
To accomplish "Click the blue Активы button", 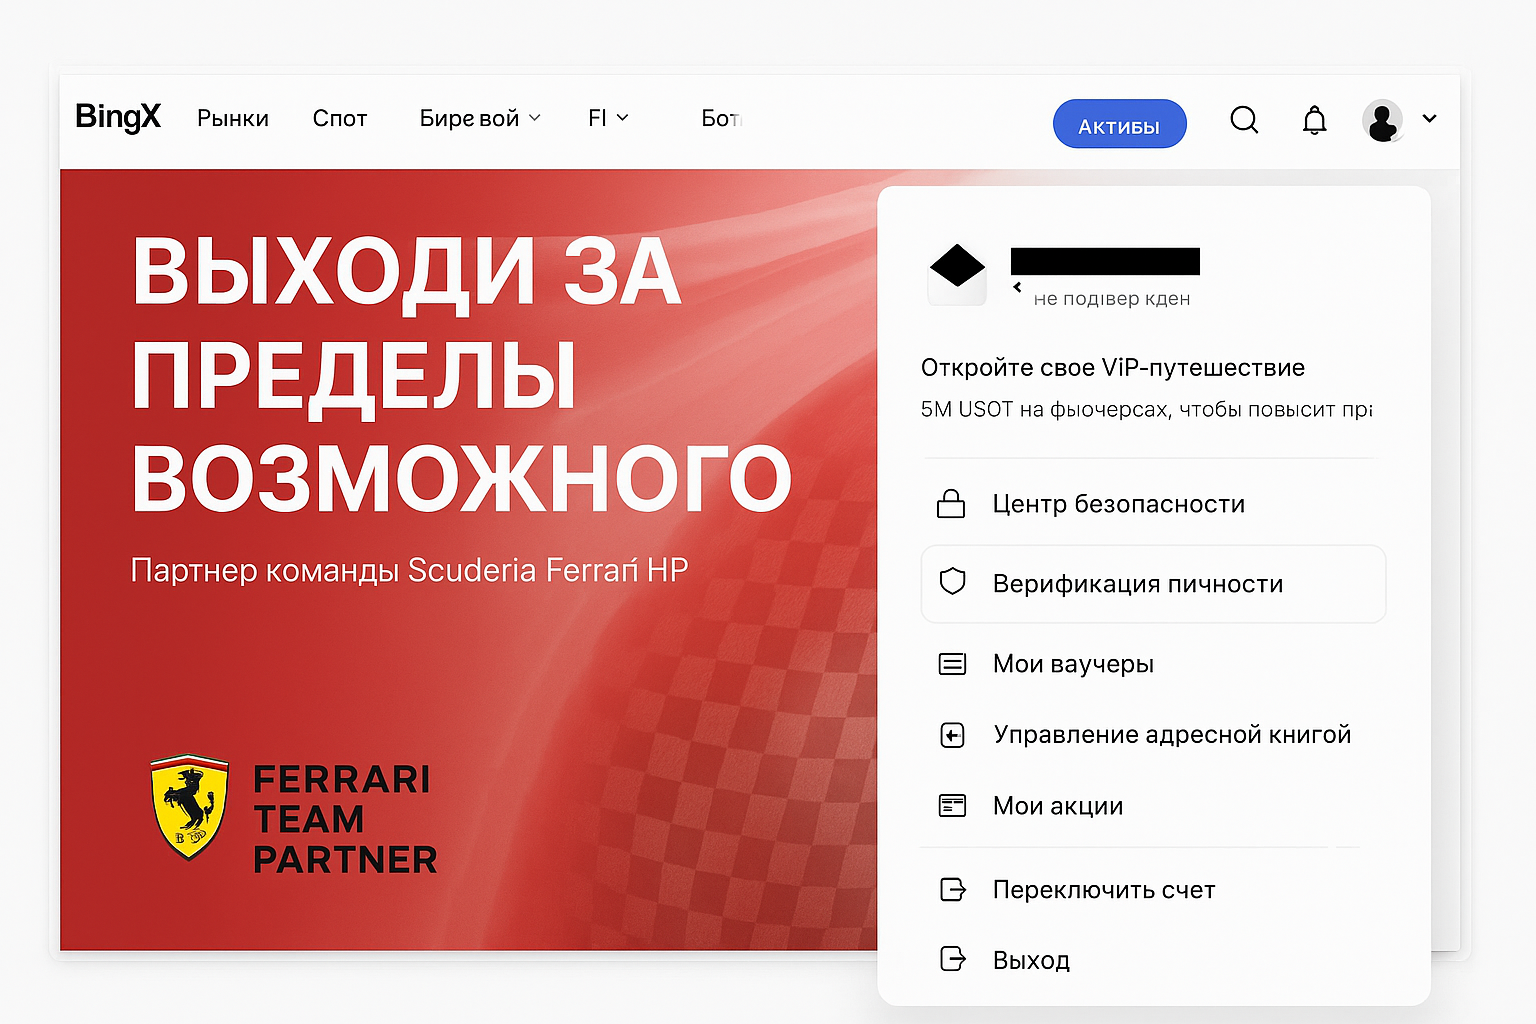I will 1119,124.
